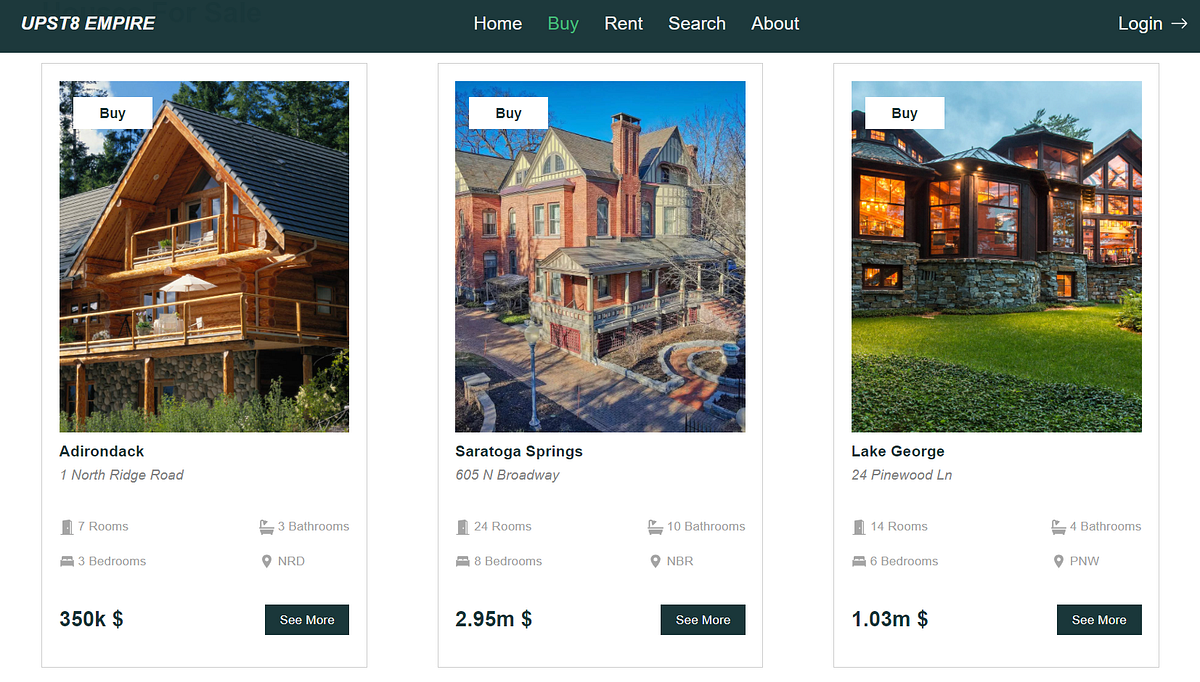Click the Saratoga Springs house photo
The image size is (1200, 682).
click(600, 256)
